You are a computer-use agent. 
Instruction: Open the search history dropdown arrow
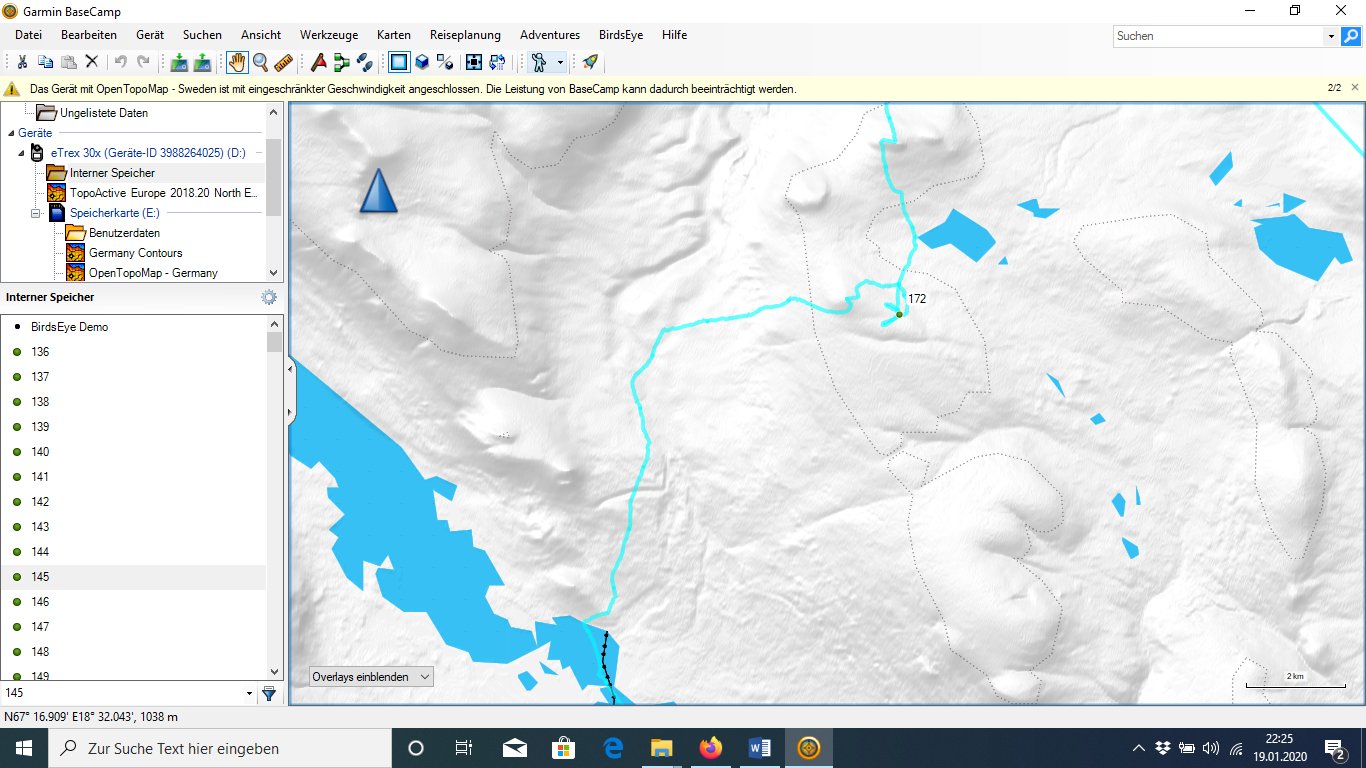pos(1331,36)
